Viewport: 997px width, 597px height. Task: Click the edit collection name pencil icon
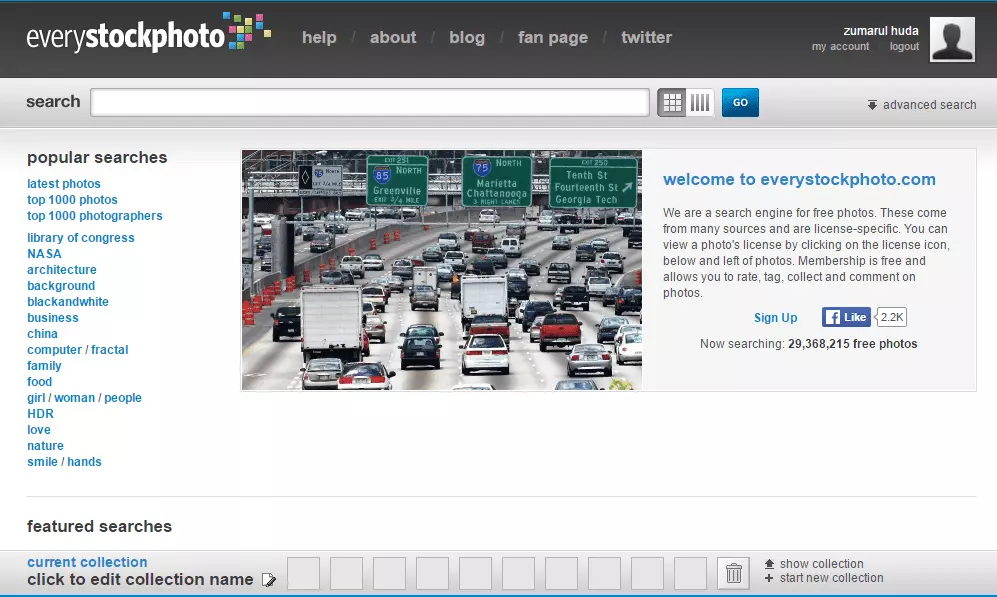coord(268,580)
